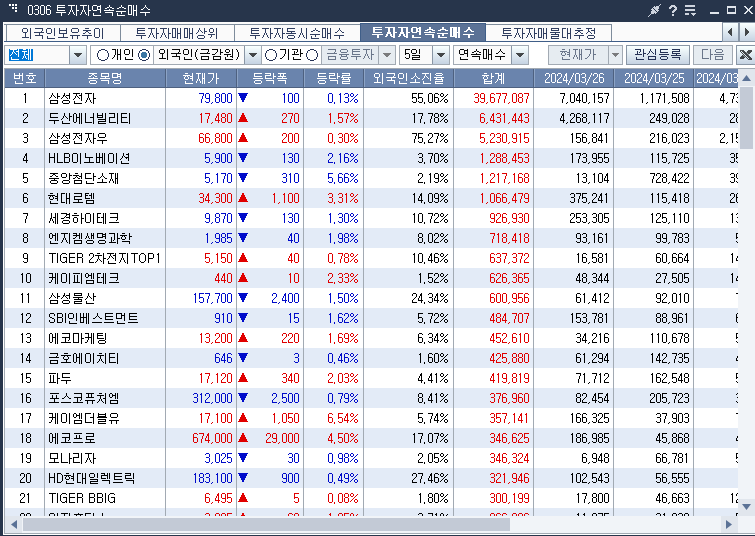The height and width of the screenshot is (536, 755).
Task: Click the horizontal scrollbar left arrow
Action: point(13,524)
